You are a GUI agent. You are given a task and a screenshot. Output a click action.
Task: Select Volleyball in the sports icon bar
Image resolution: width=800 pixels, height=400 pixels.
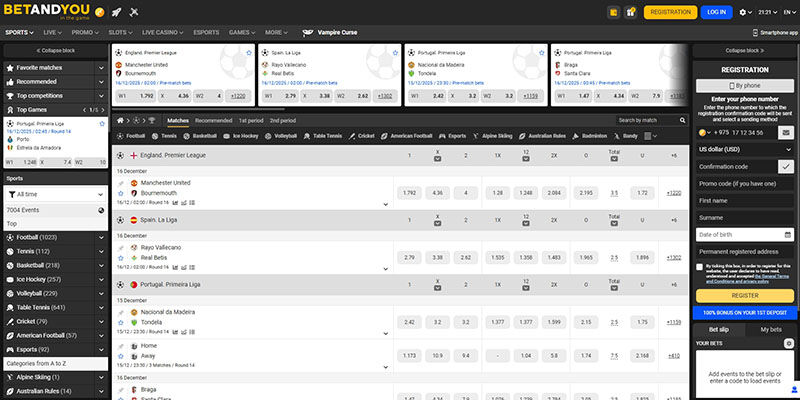[281, 136]
